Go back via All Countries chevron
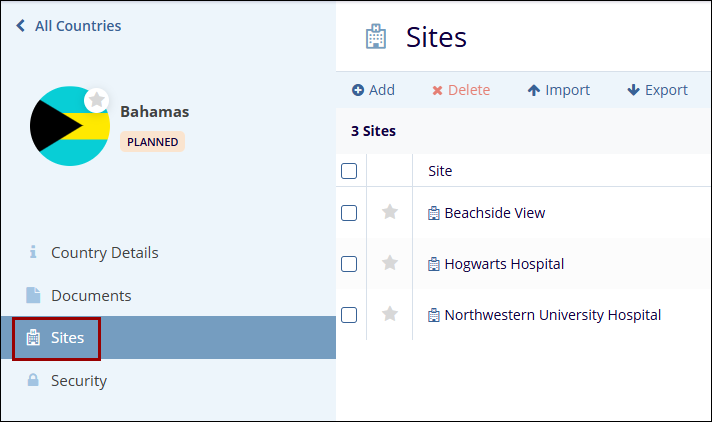Viewport: 712px width, 422px height. [x=20, y=26]
